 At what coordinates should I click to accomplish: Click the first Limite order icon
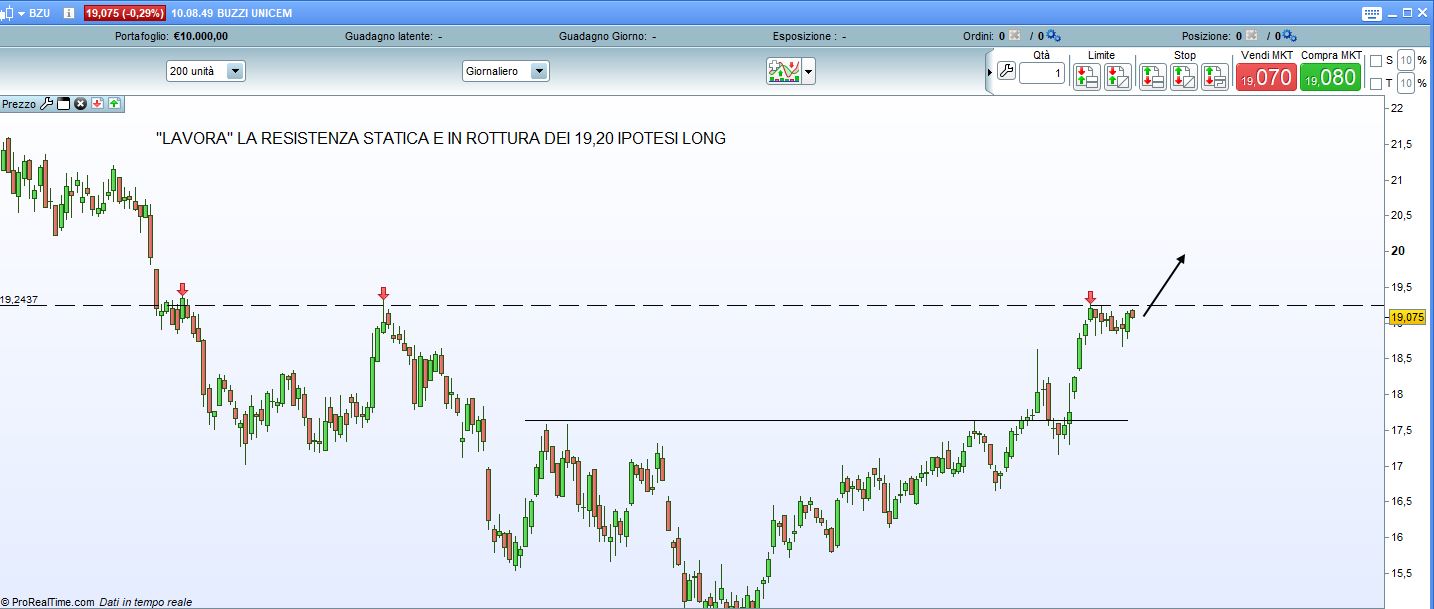(x=1086, y=76)
